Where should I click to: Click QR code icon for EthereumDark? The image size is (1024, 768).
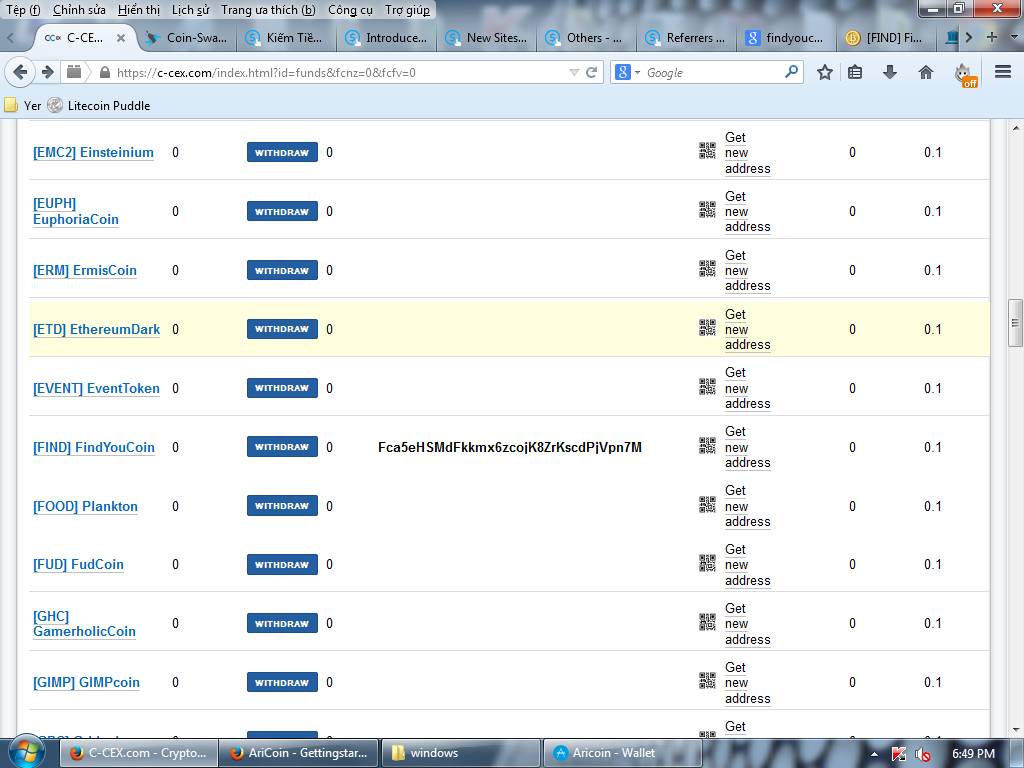(707, 327)
